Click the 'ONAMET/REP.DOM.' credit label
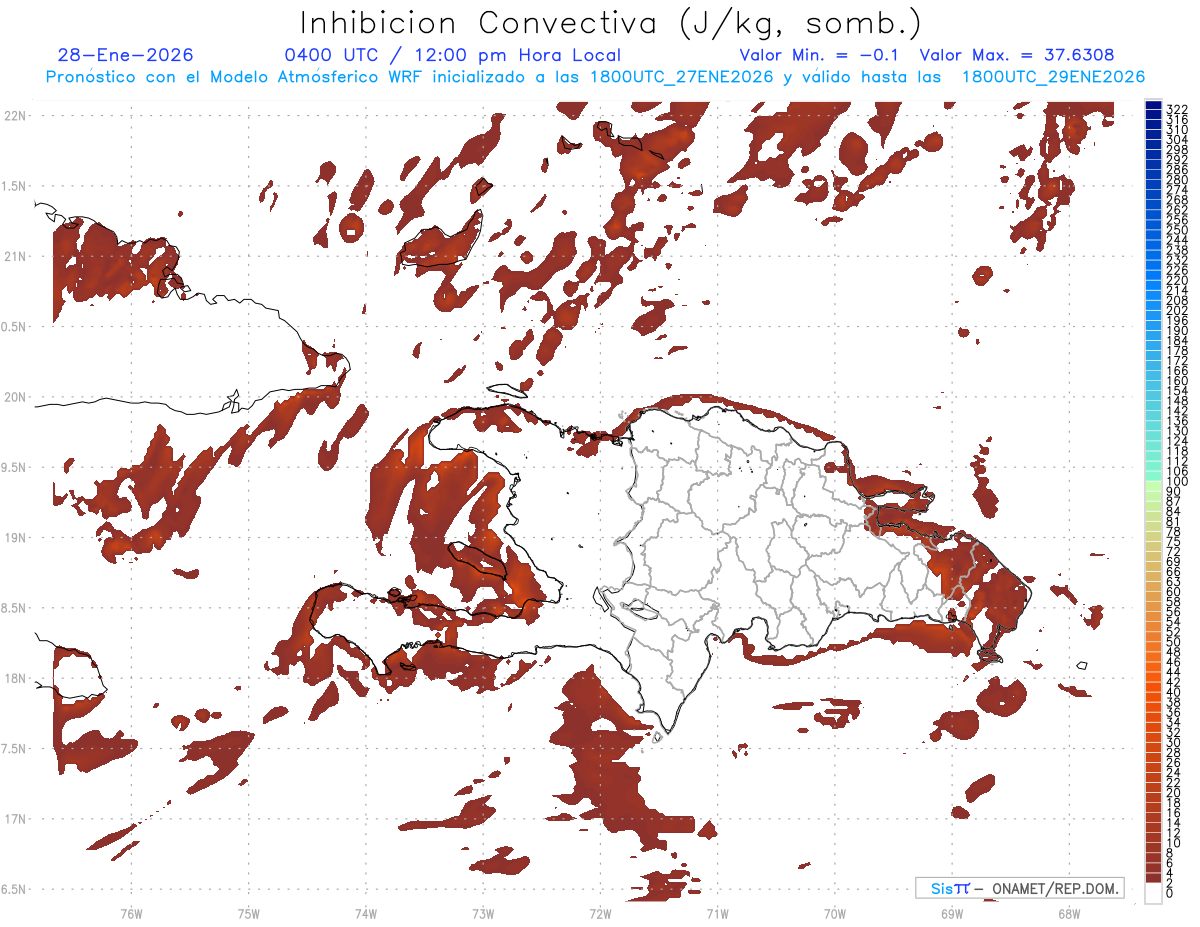The image size is (1200, 927). pyautogui.click(x=1055, y=888)
